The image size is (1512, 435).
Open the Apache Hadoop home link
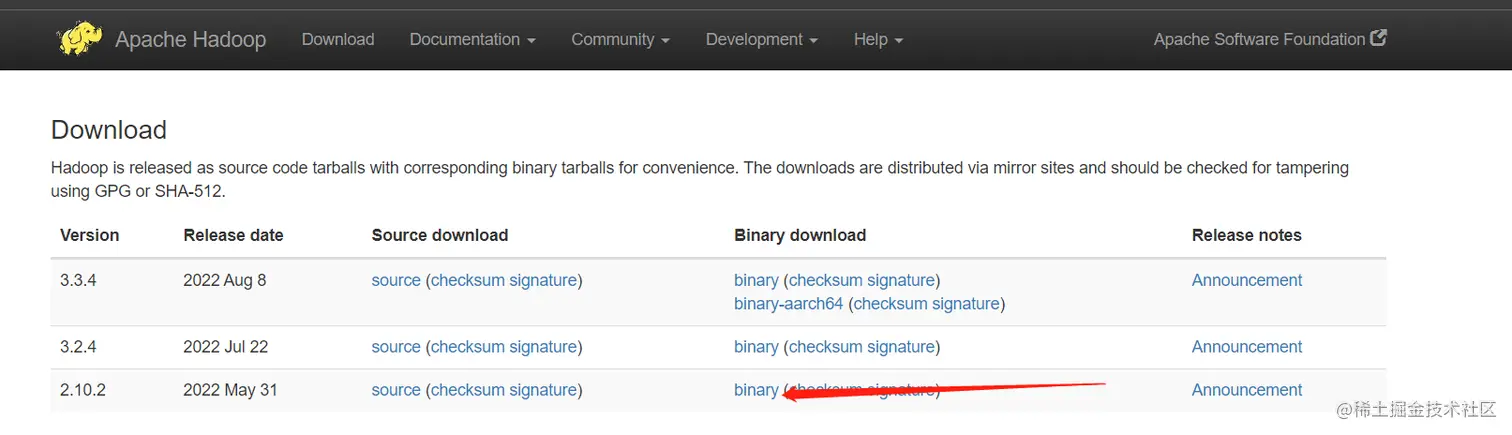190,40
